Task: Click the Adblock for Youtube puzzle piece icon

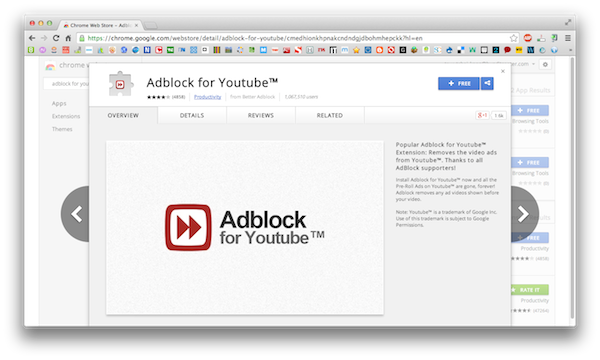Action: pos(121,84)
